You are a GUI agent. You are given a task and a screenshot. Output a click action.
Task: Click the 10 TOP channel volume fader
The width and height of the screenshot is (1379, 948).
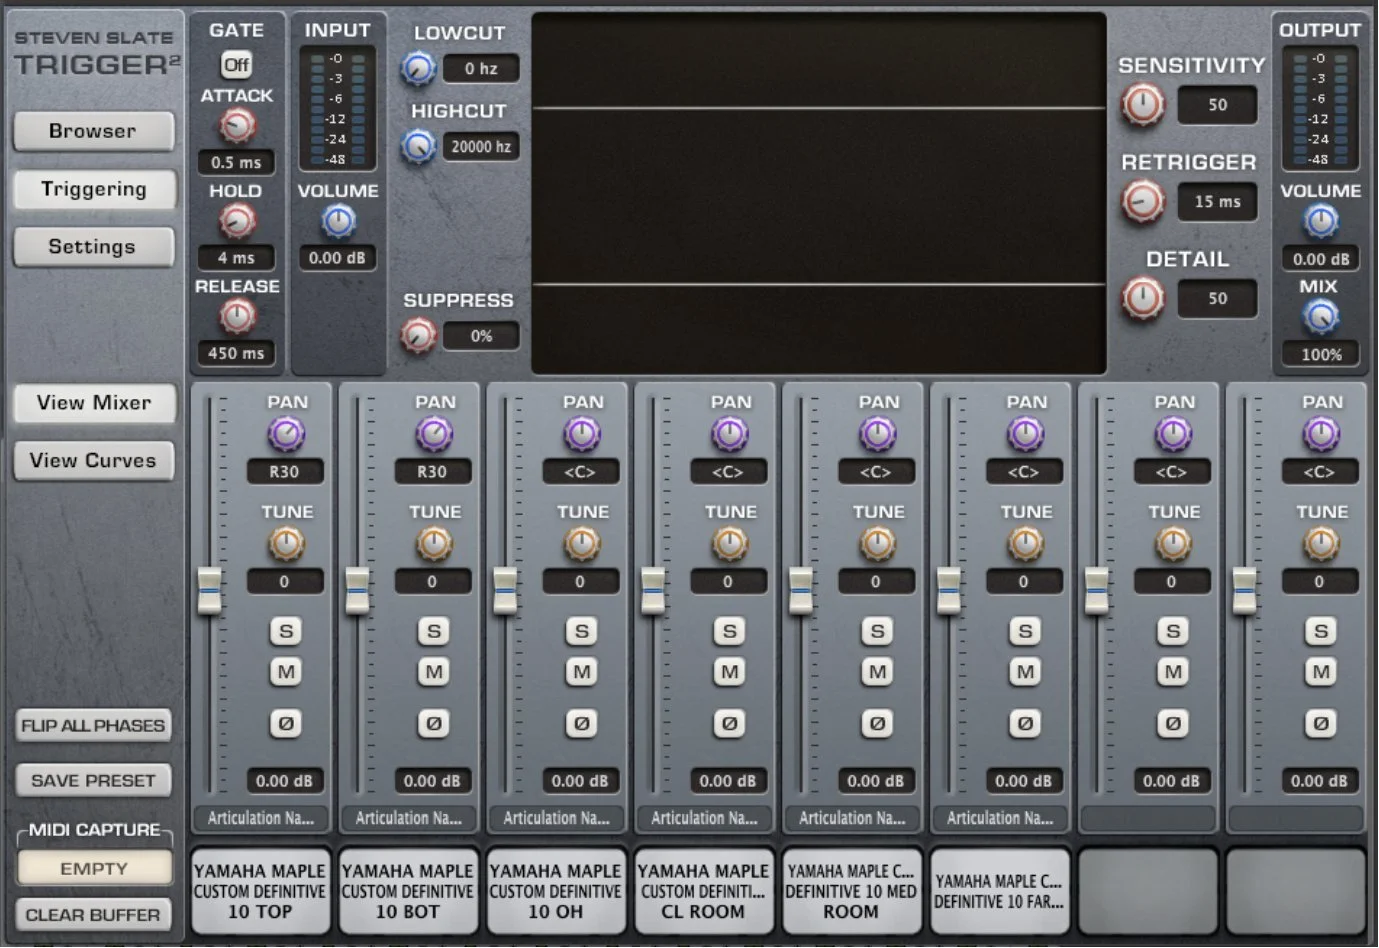tap(209, 590)
